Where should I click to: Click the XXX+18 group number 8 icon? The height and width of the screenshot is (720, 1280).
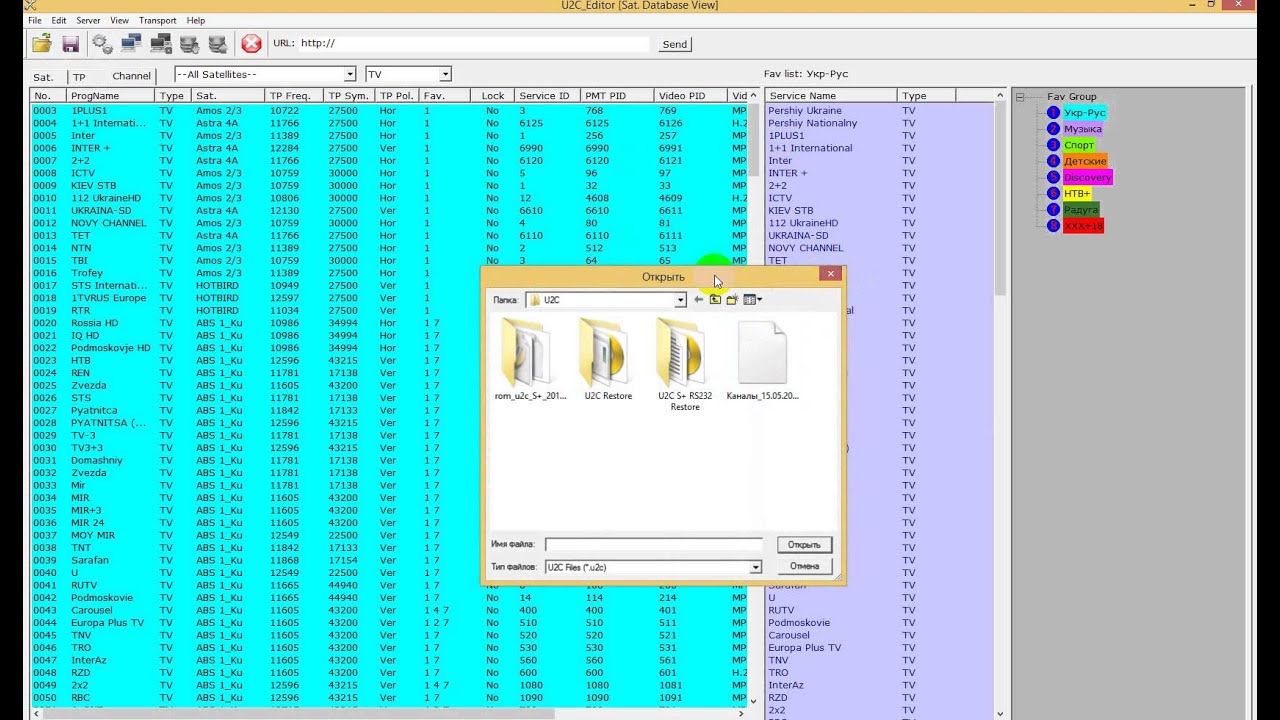click(1053, 226)
